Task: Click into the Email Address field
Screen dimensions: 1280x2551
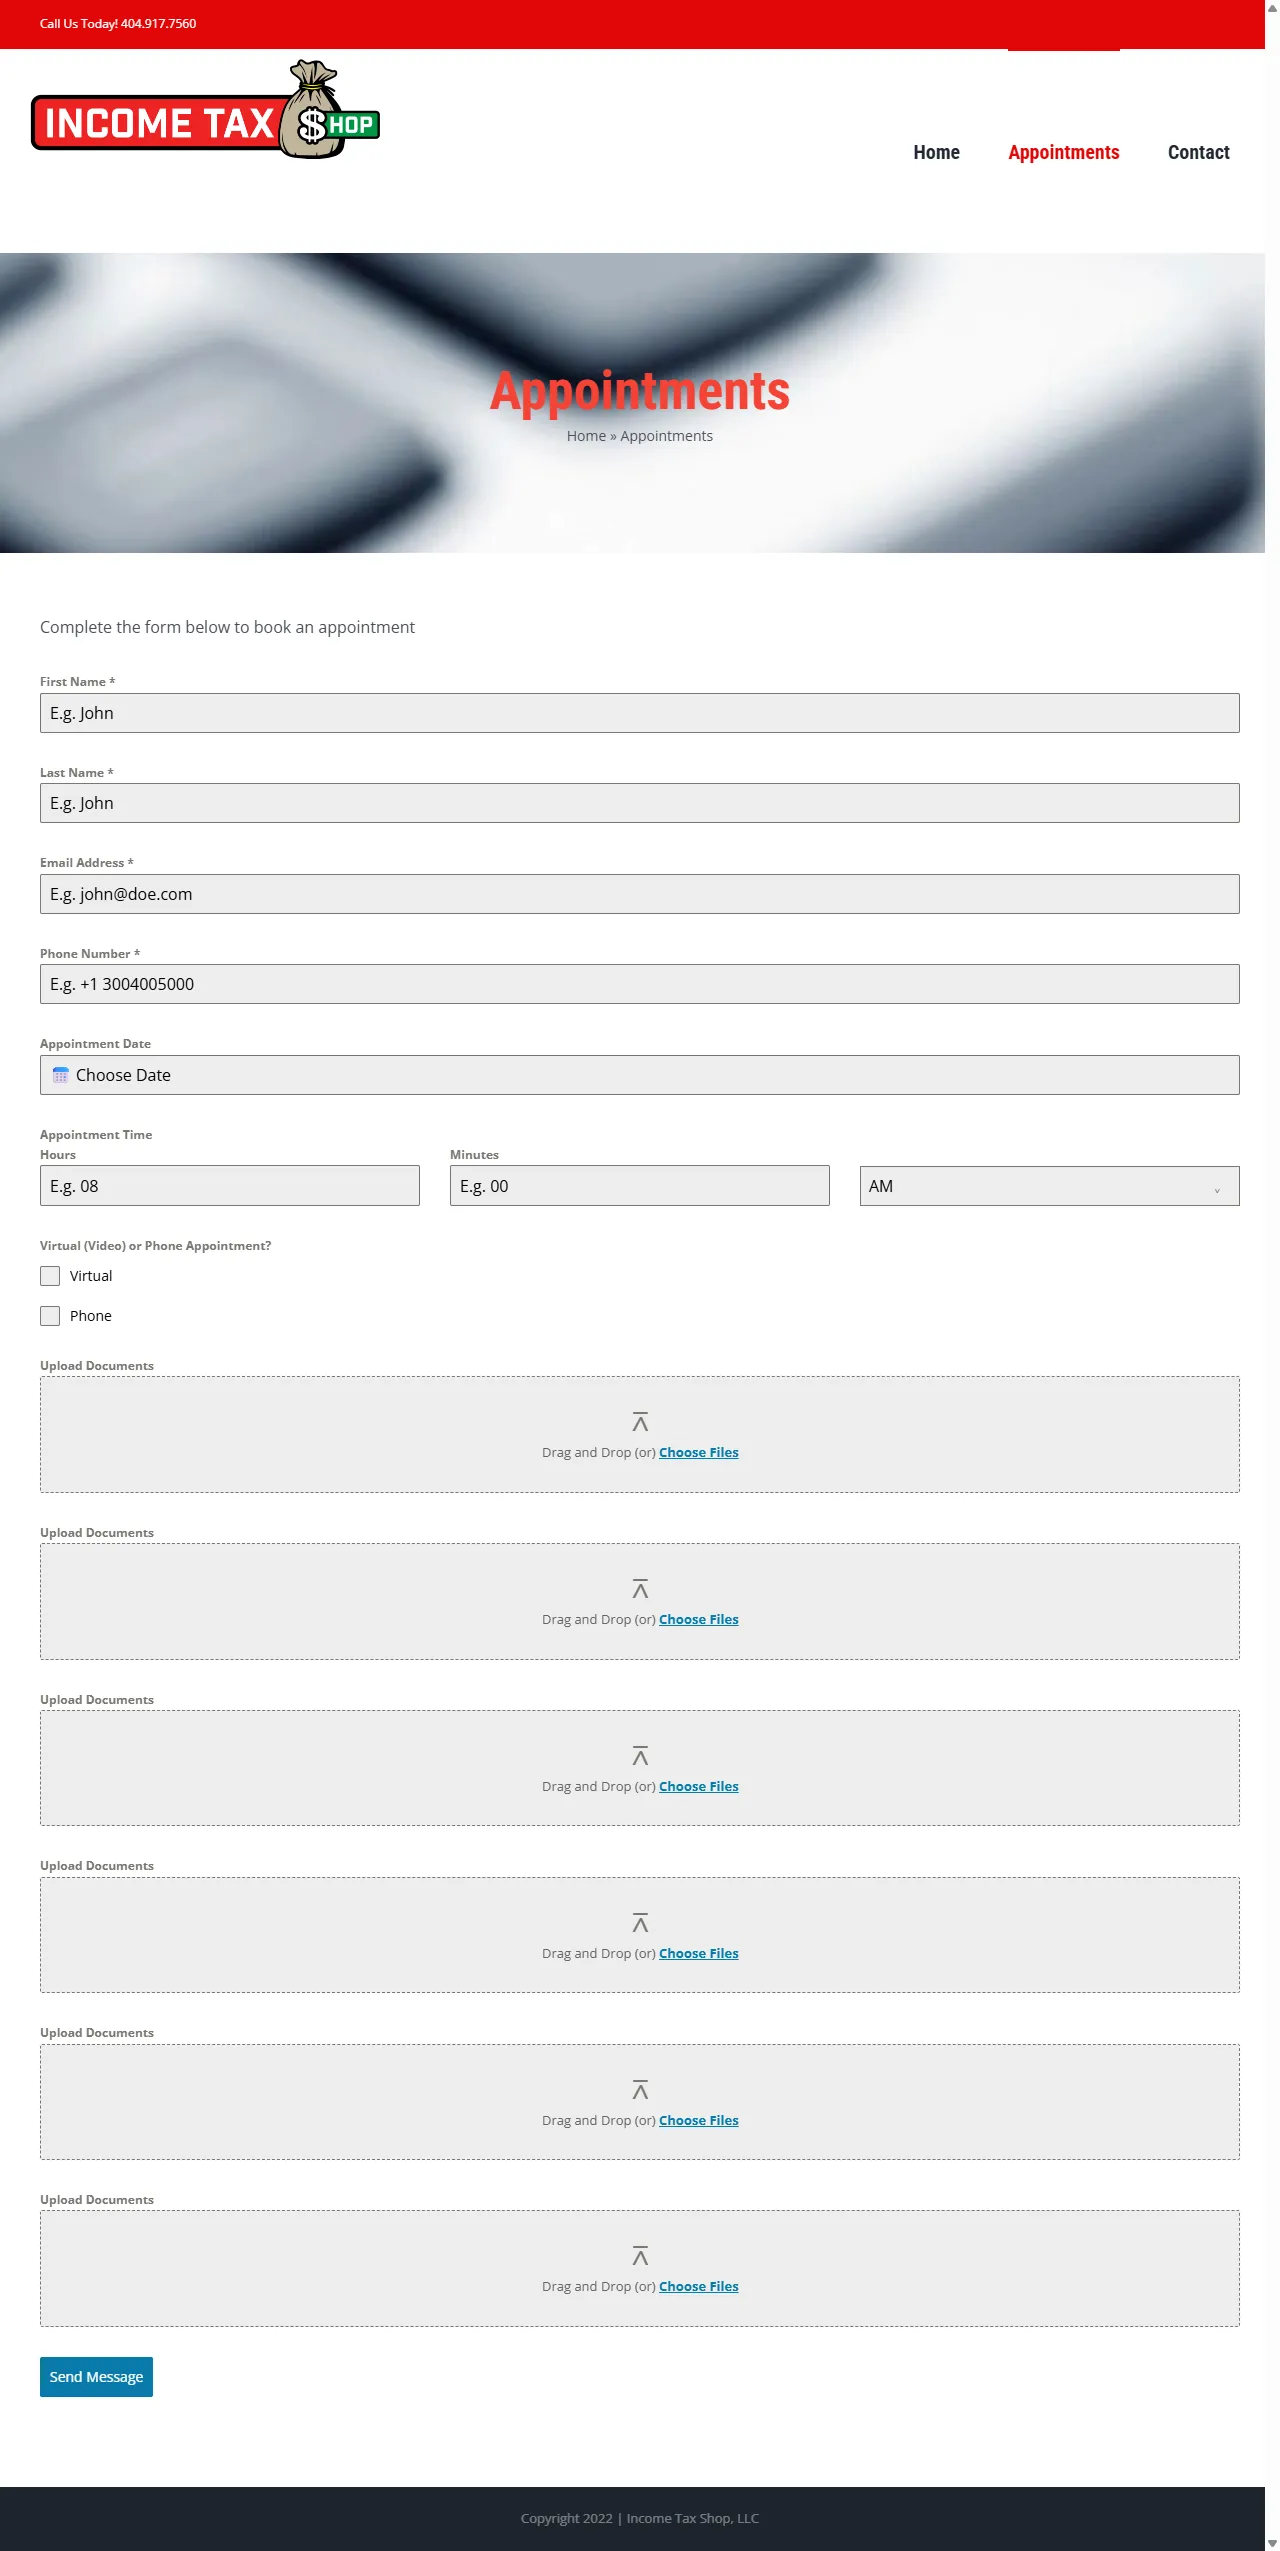Action: [640, 894]
